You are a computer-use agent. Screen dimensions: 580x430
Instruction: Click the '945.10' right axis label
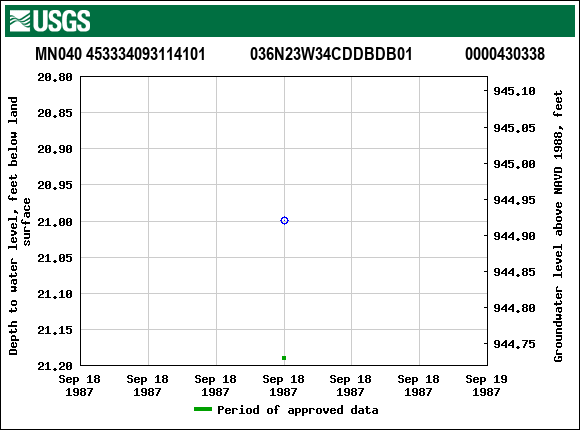click(515, 91)
